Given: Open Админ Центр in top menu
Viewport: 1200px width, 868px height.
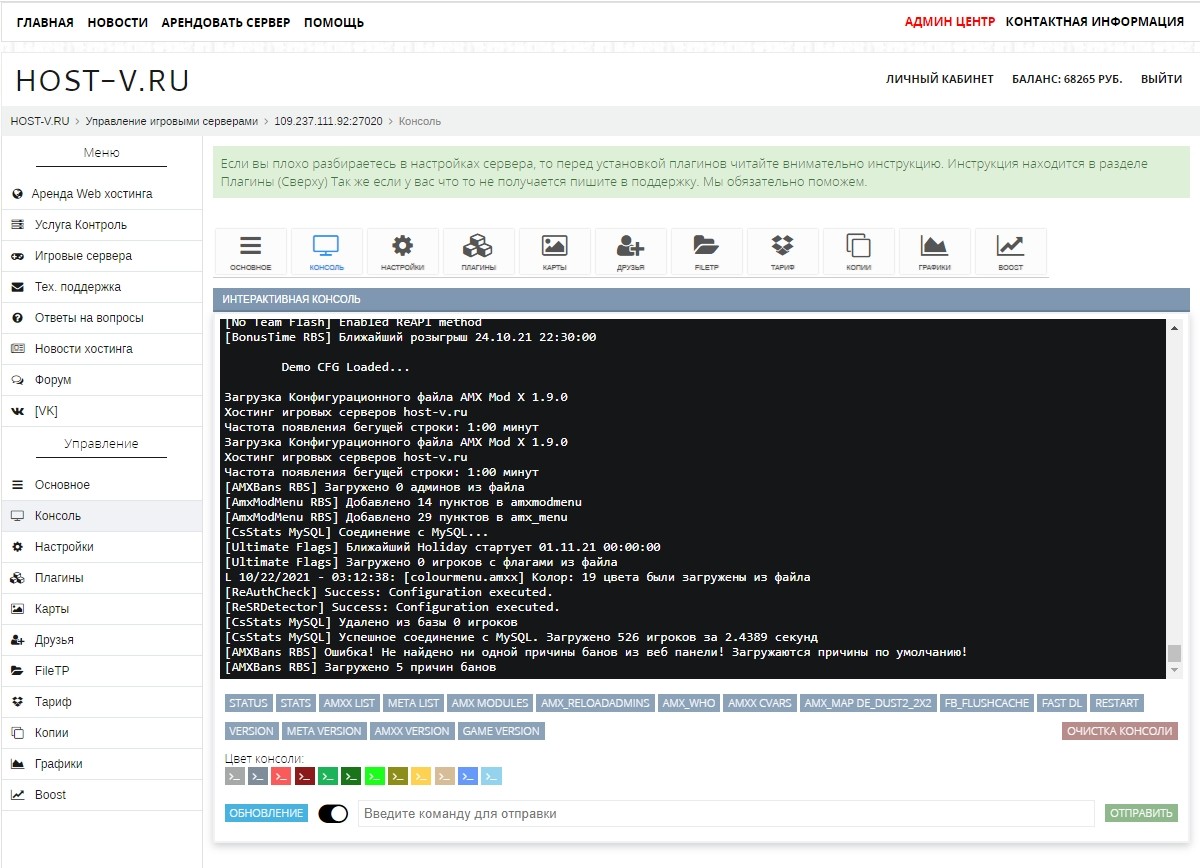Looking at the screenshot, I should 949,22.
